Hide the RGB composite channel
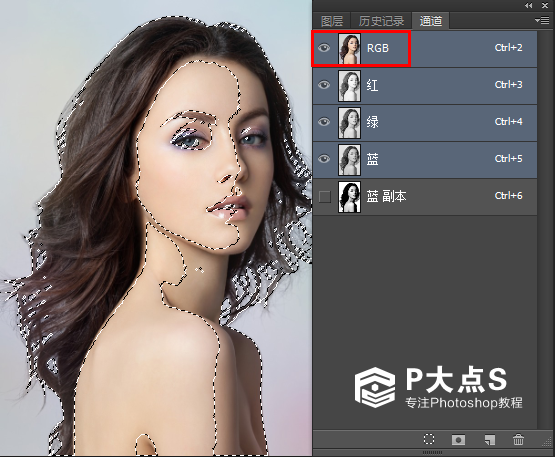Image resolution: width=555 pixels, height=457 pixels. (x=324, y=48)
